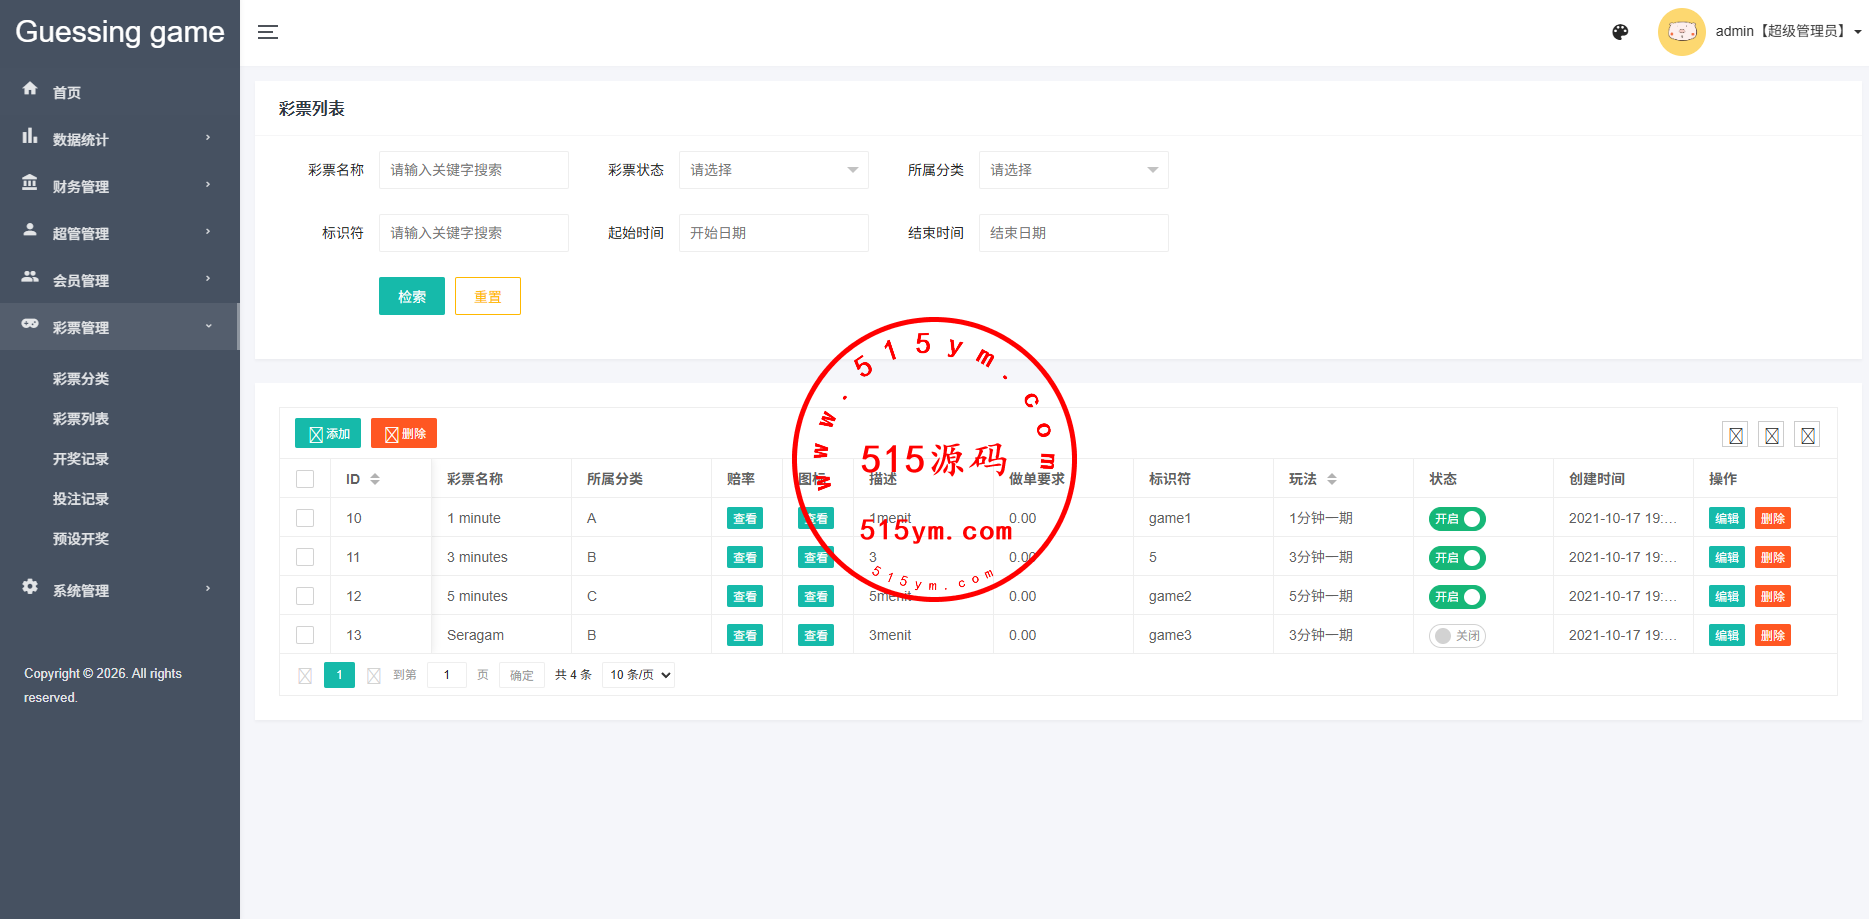Check the checkbox for row ID 11
Viewport: 1869px width, 919px height.
[x=305, y=557]
